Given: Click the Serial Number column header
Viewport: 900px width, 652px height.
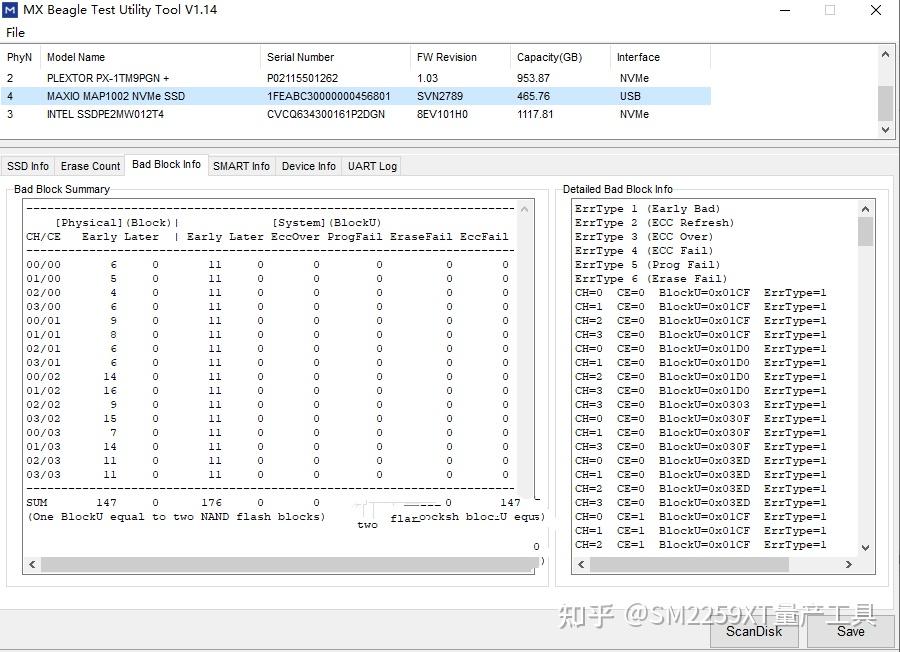Looking at the screenshot, I should (300, 57).
